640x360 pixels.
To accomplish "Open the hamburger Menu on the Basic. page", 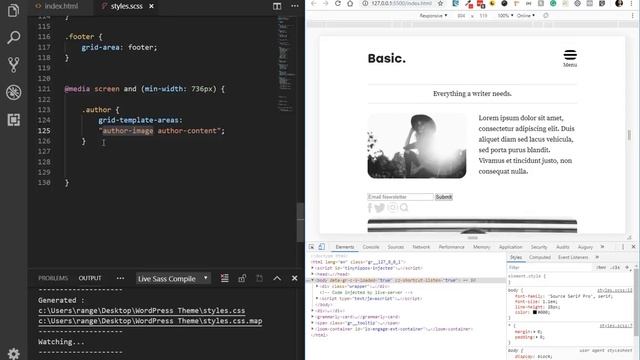I will [x=570, y=59].
